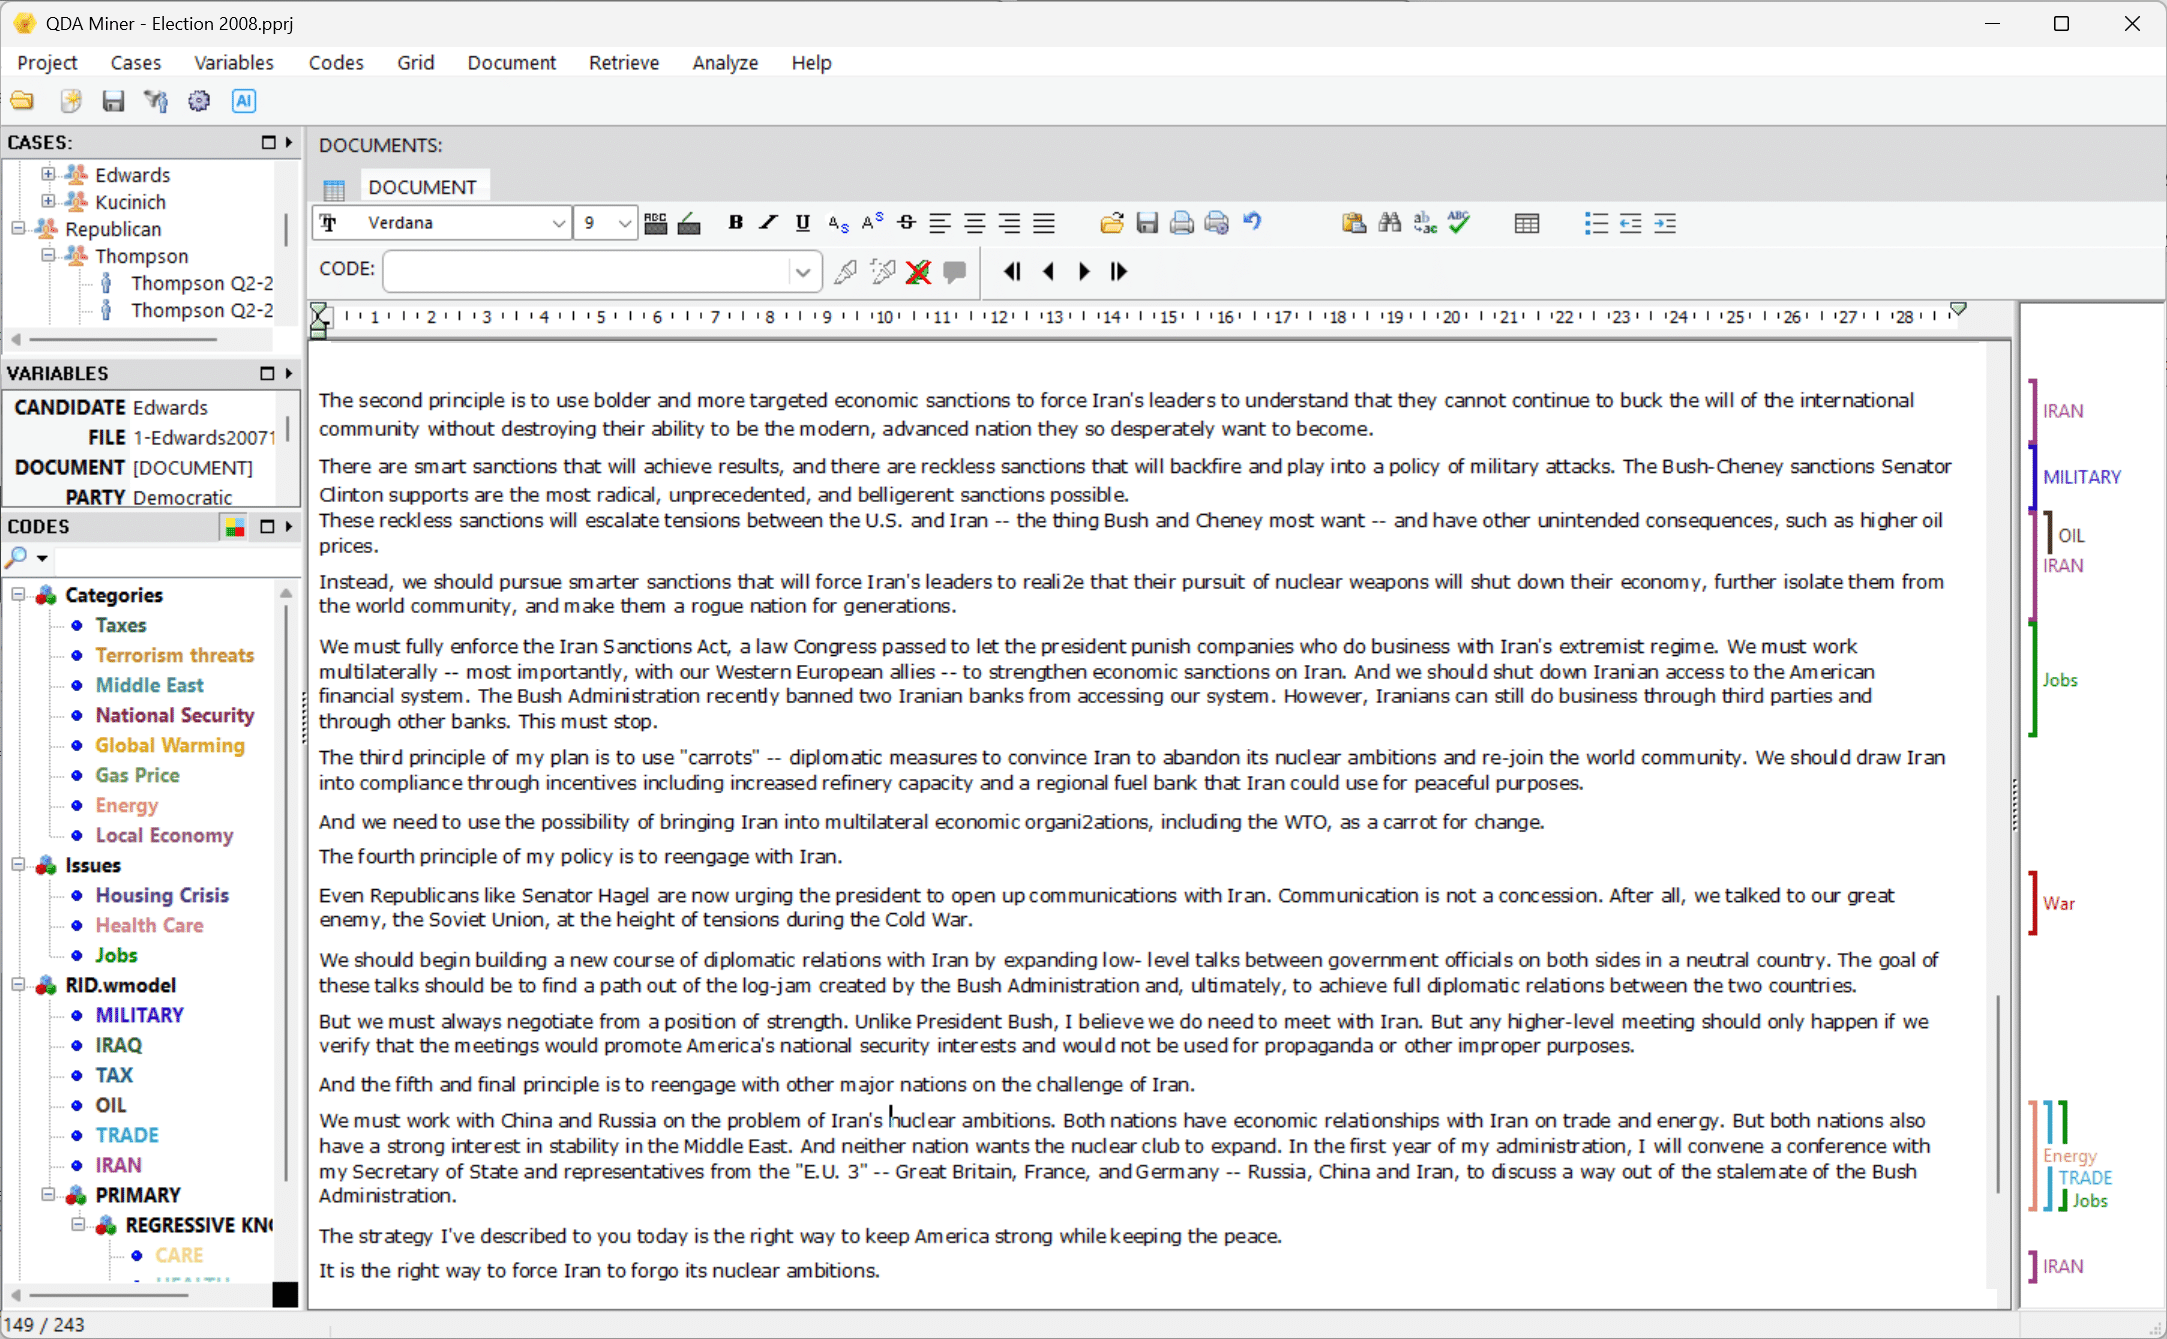Open the font size dropdown
2167x1339 pixels.
tap(624, 223)
